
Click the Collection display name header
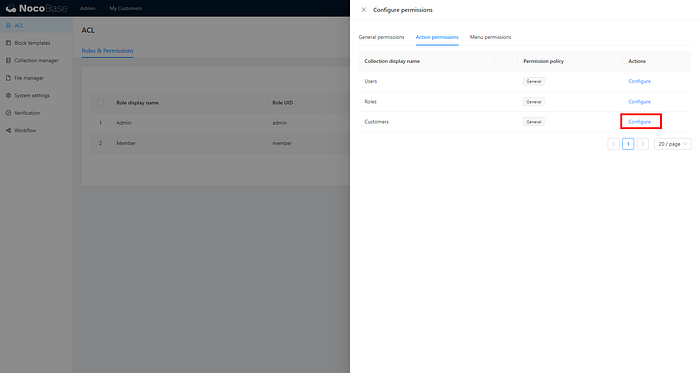392,61
